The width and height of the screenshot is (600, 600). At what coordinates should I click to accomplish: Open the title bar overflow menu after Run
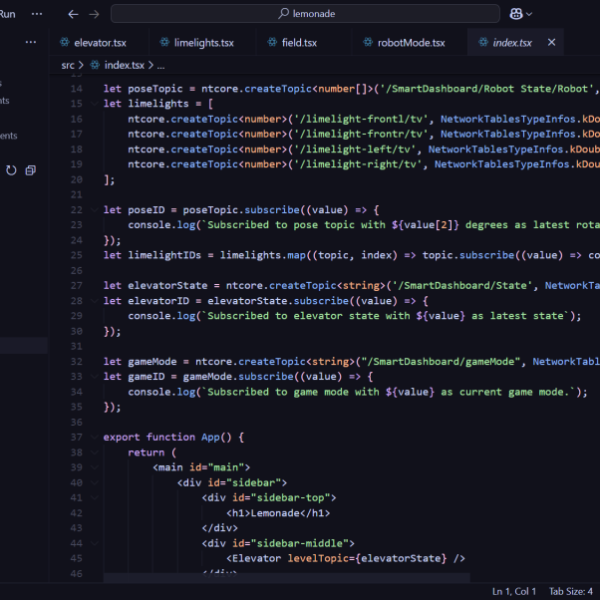[37, 14]
